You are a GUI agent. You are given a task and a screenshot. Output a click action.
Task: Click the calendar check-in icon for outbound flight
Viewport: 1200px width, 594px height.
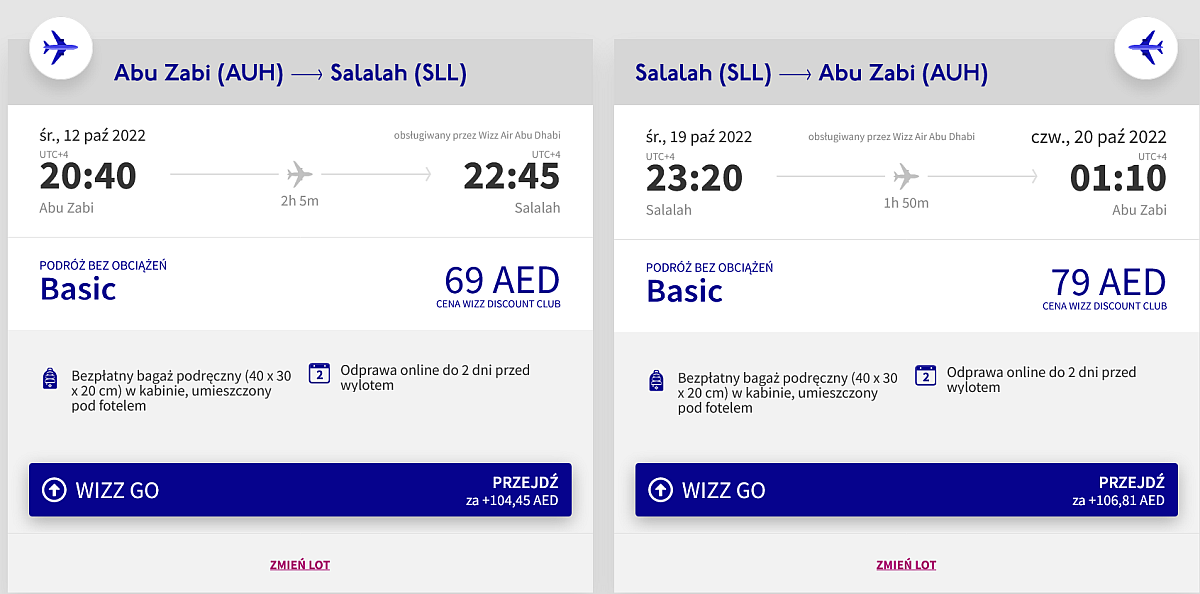coord(319,374)
